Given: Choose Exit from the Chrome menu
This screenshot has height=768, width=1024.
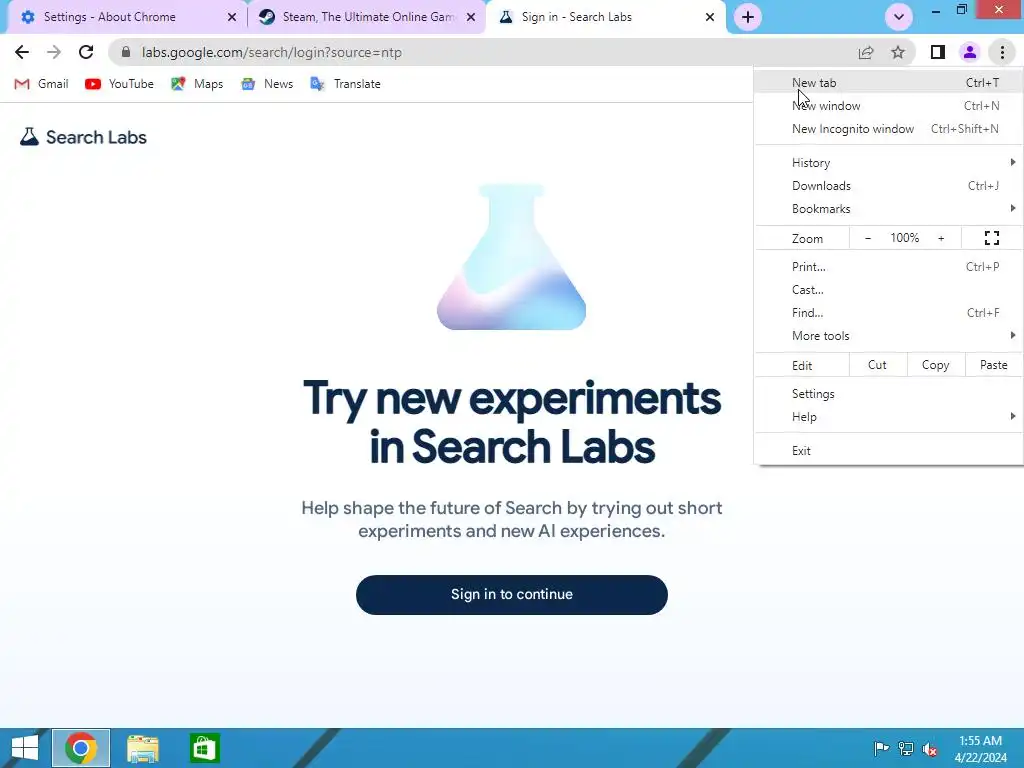Looking at the screenshot, I should [x=888, y=451].
